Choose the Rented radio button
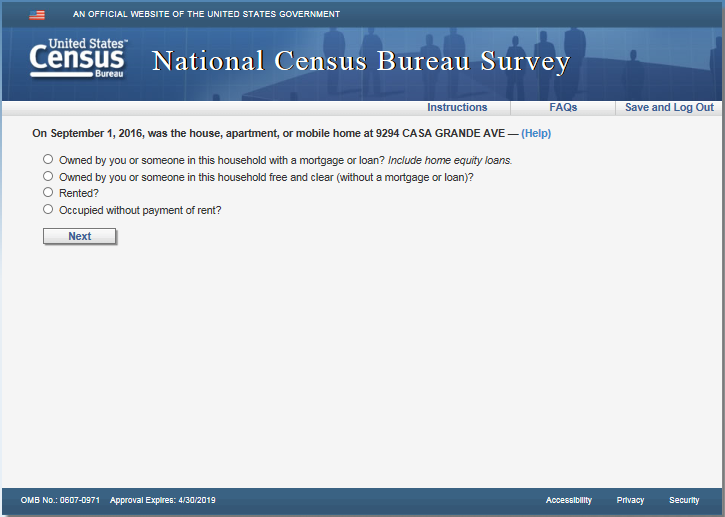Image resolution: width=725 pixels, height=517 pixels. pos(48,192)
